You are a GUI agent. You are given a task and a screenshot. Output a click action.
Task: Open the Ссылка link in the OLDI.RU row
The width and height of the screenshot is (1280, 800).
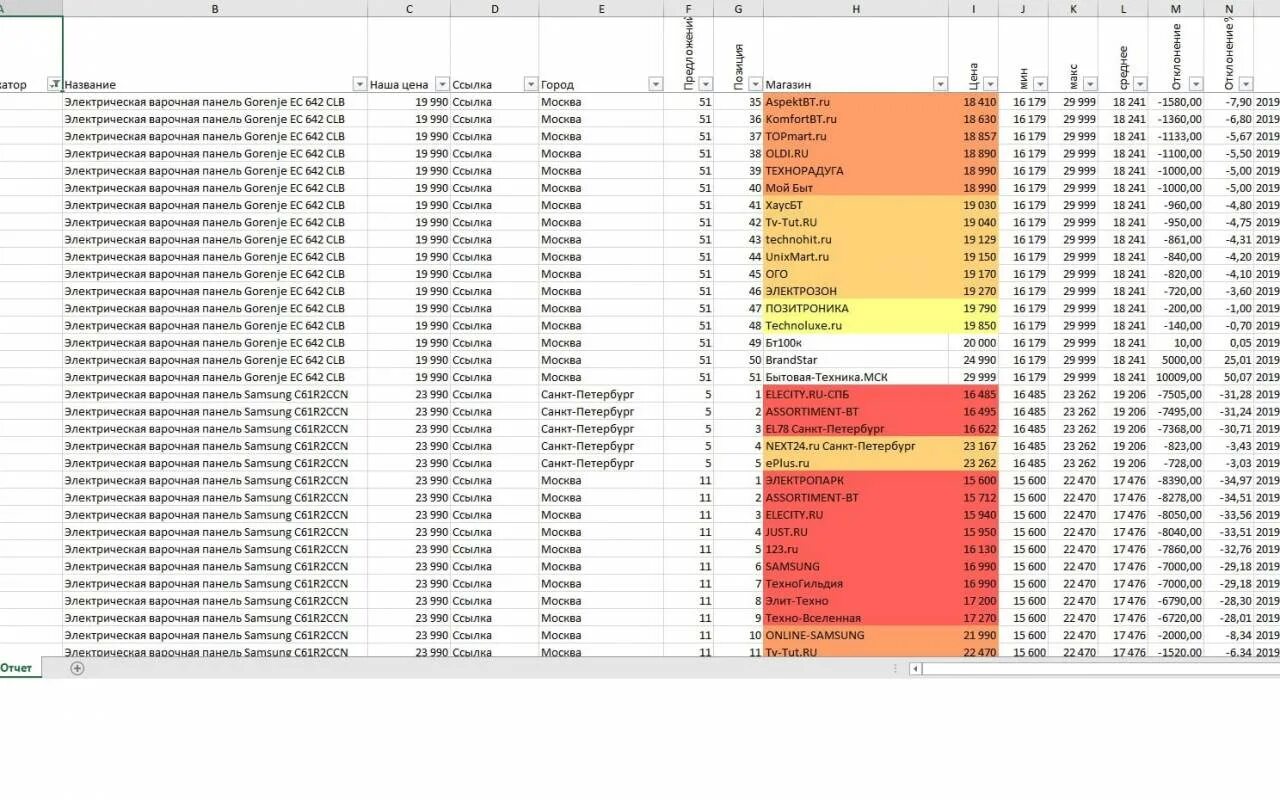pos(472,154)
